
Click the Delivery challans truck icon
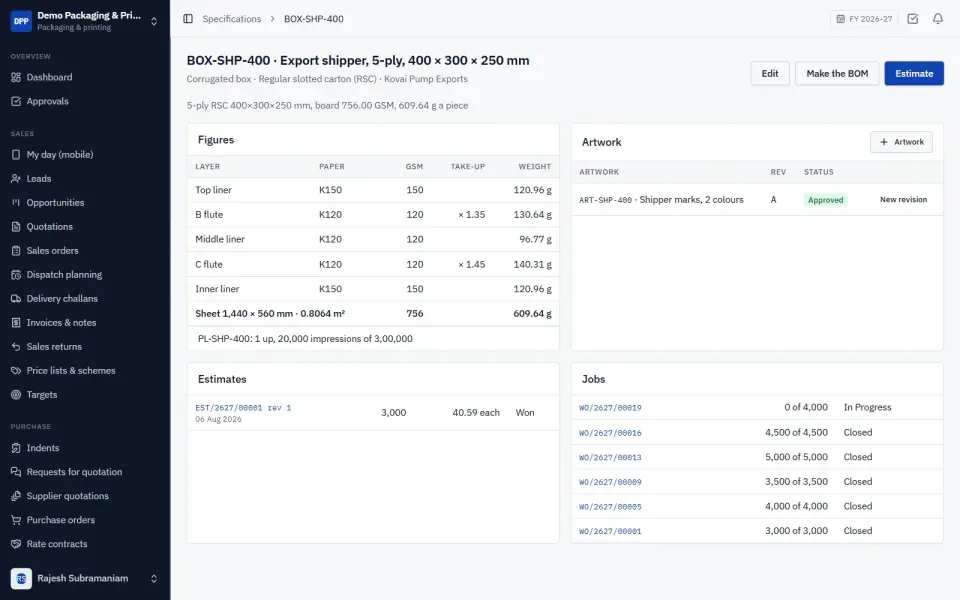(x=16, y=299)
